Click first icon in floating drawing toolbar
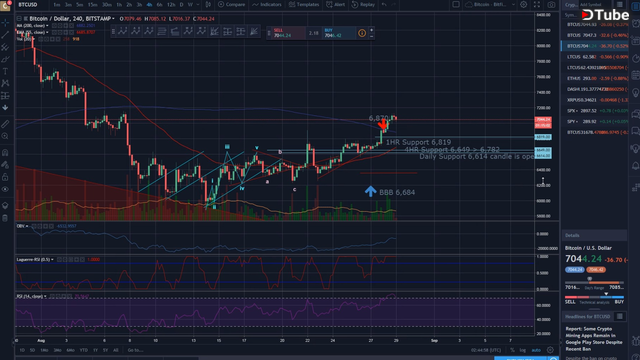This screenshot has width=640, height=360. (122, 31)
